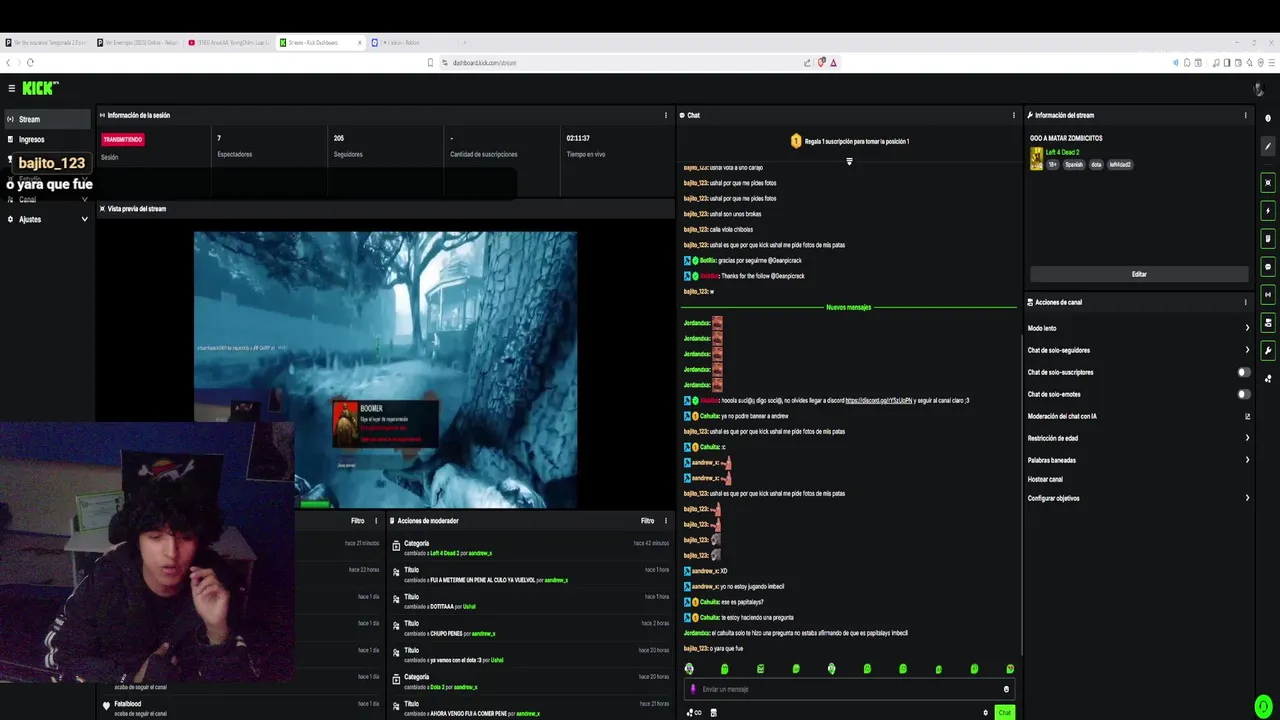
Task: Click the green support icon bottom right
Action: [1265, 706]
